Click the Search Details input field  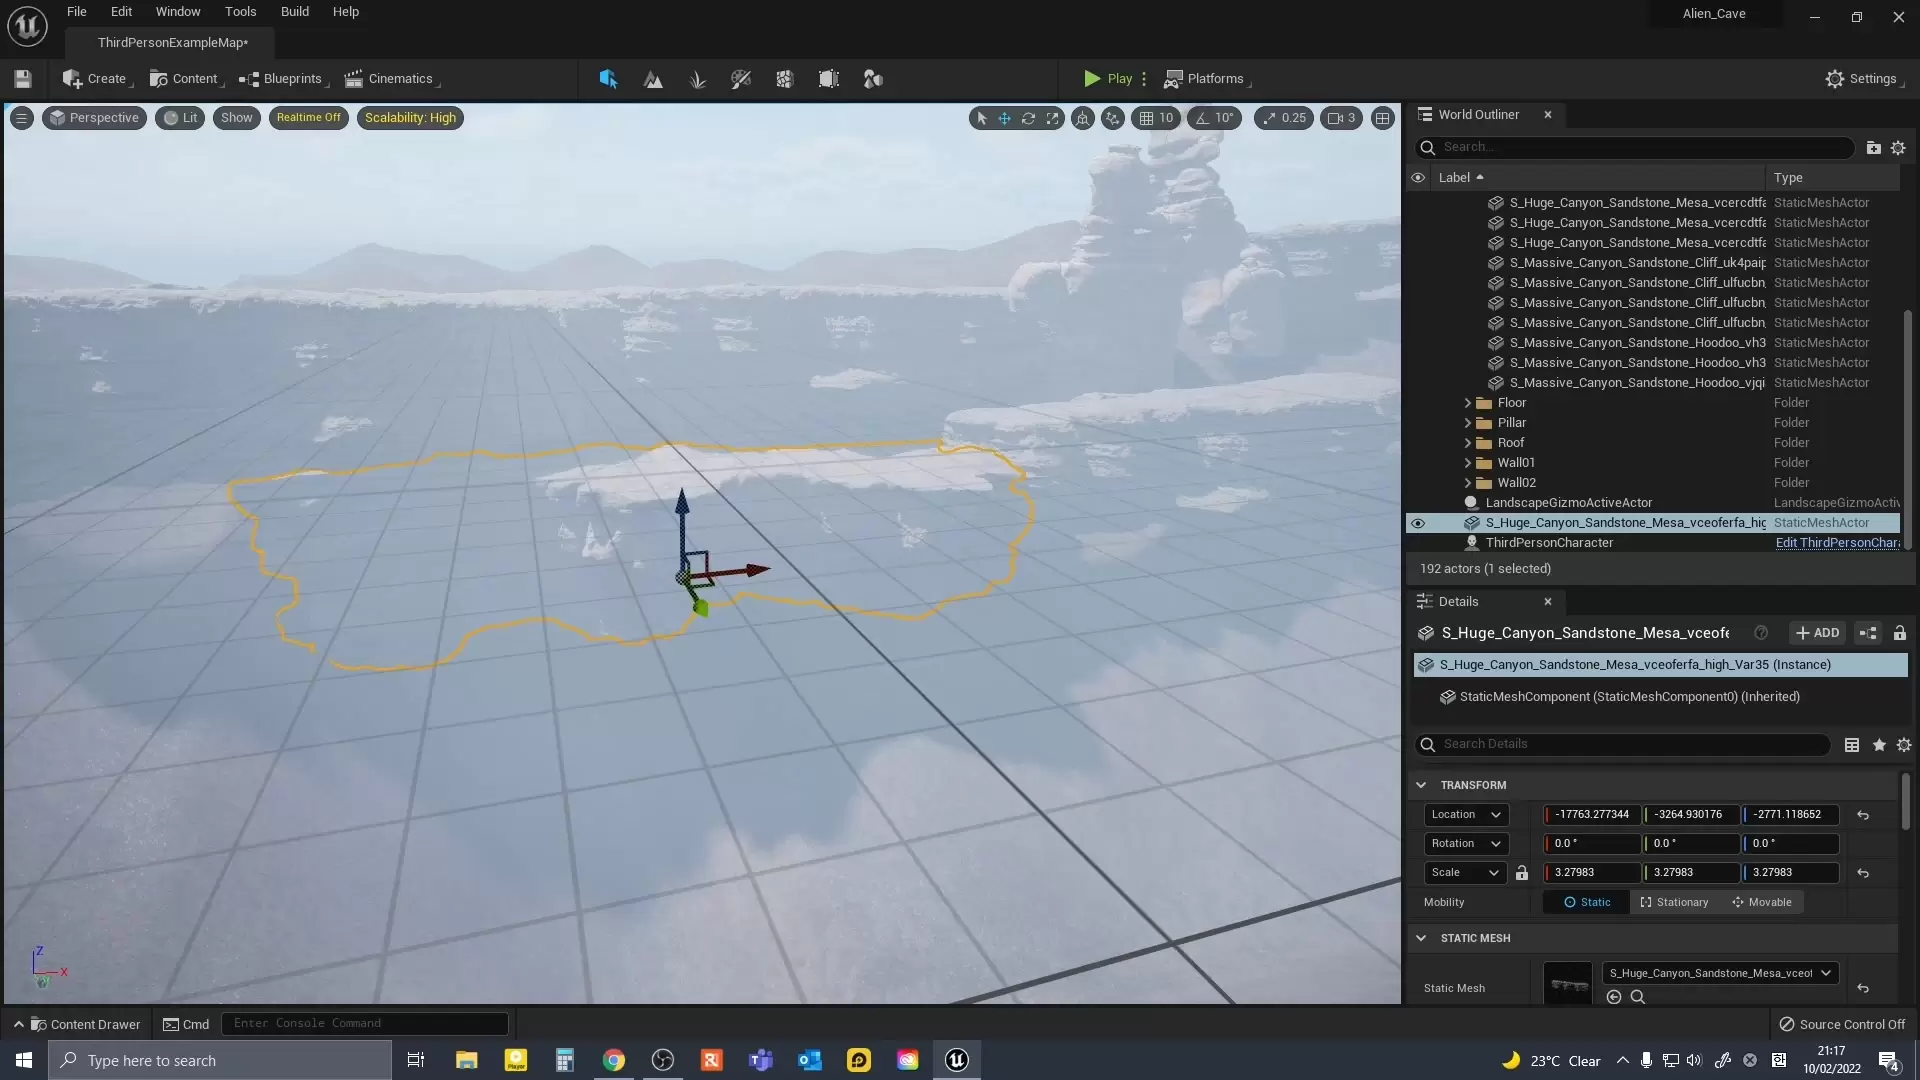[1630, 744]
